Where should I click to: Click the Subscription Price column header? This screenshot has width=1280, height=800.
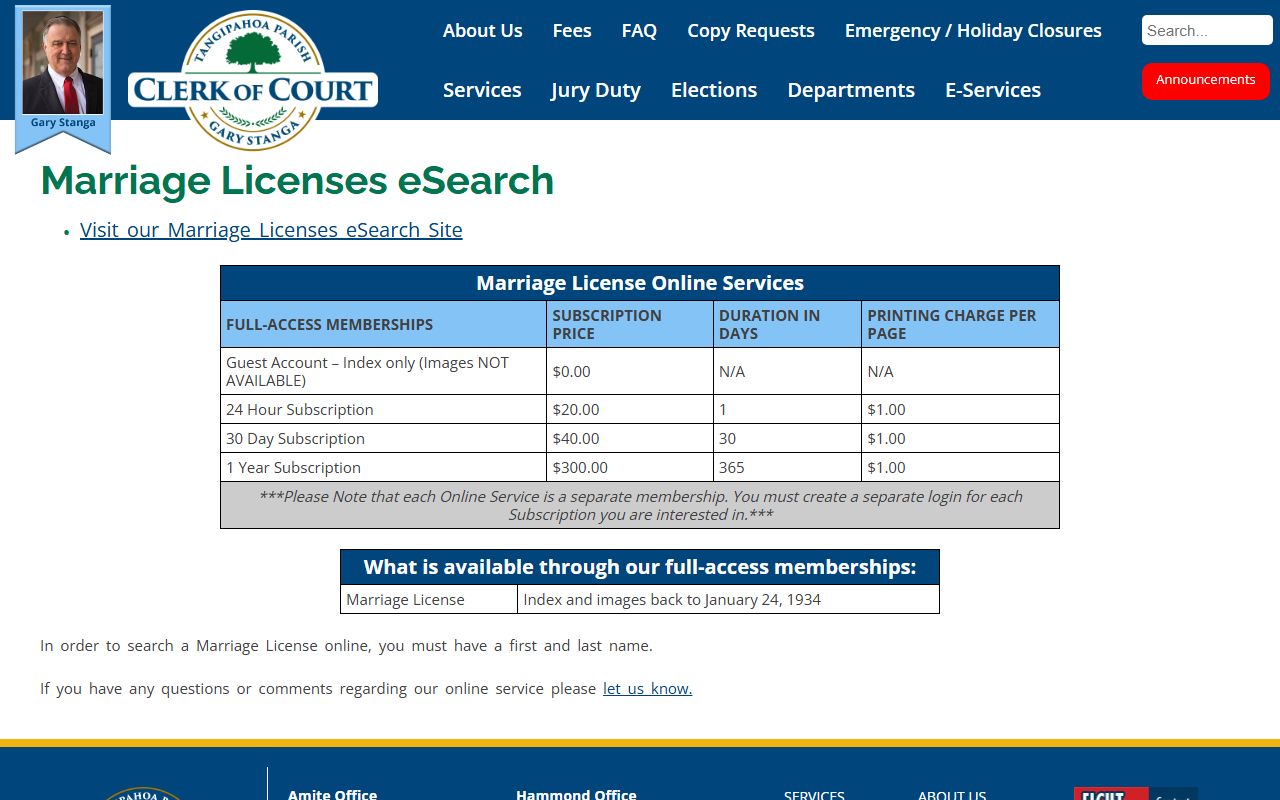[629, 324]
